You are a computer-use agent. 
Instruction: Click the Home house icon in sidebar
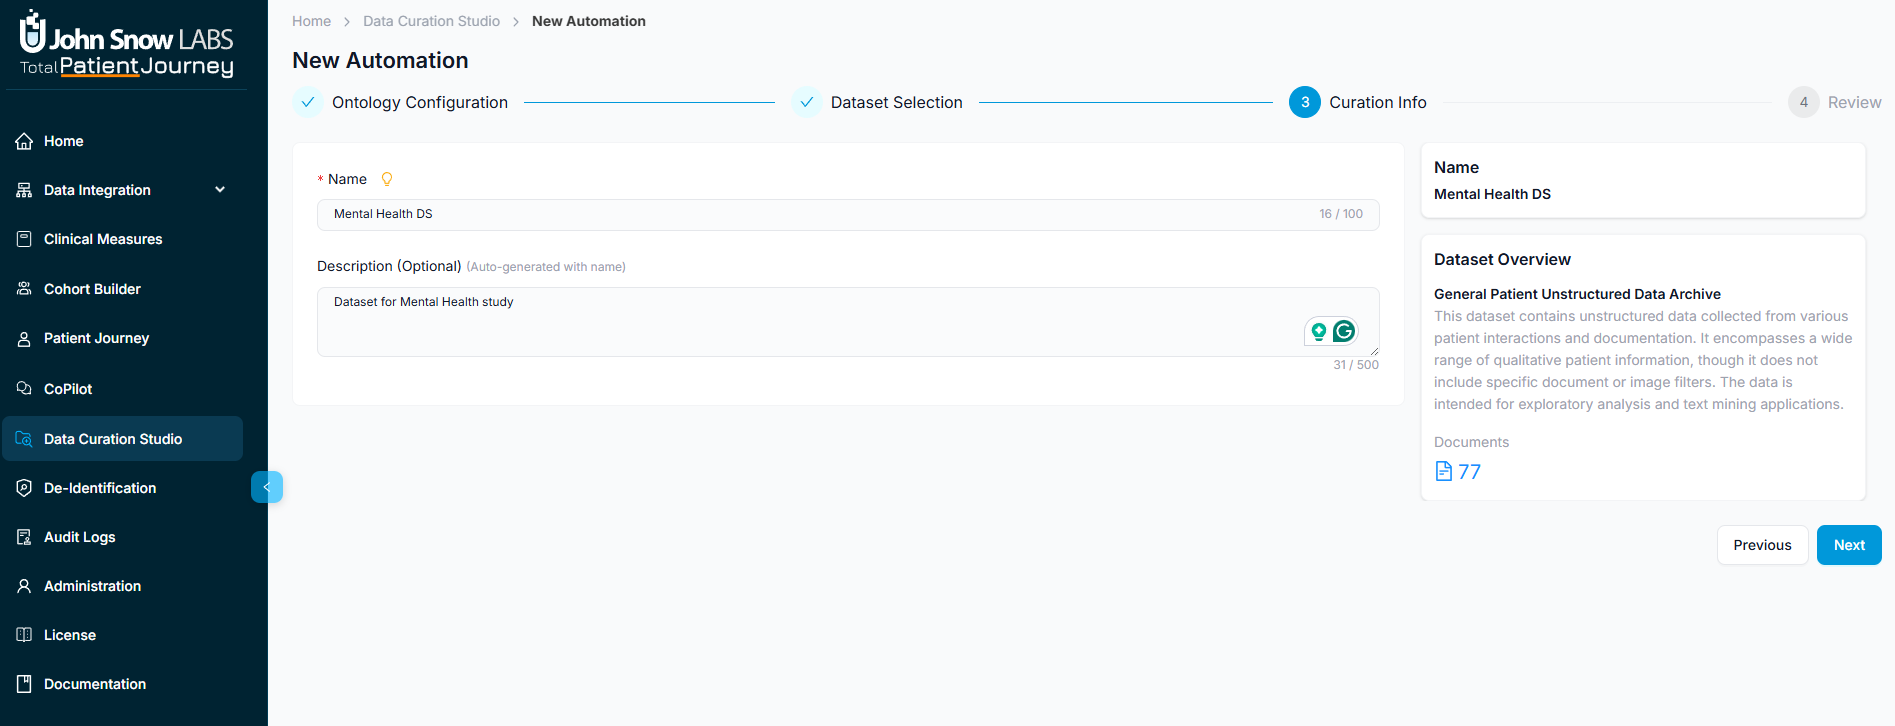pos(24,141)
